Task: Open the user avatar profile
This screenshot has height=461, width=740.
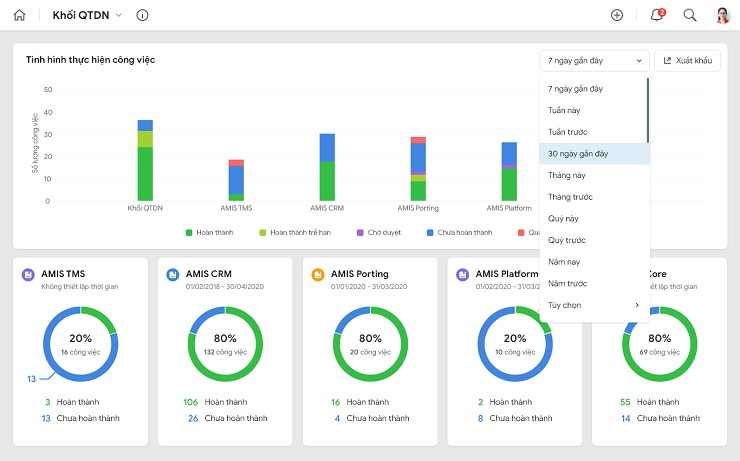Action: [x=723, y=15]
